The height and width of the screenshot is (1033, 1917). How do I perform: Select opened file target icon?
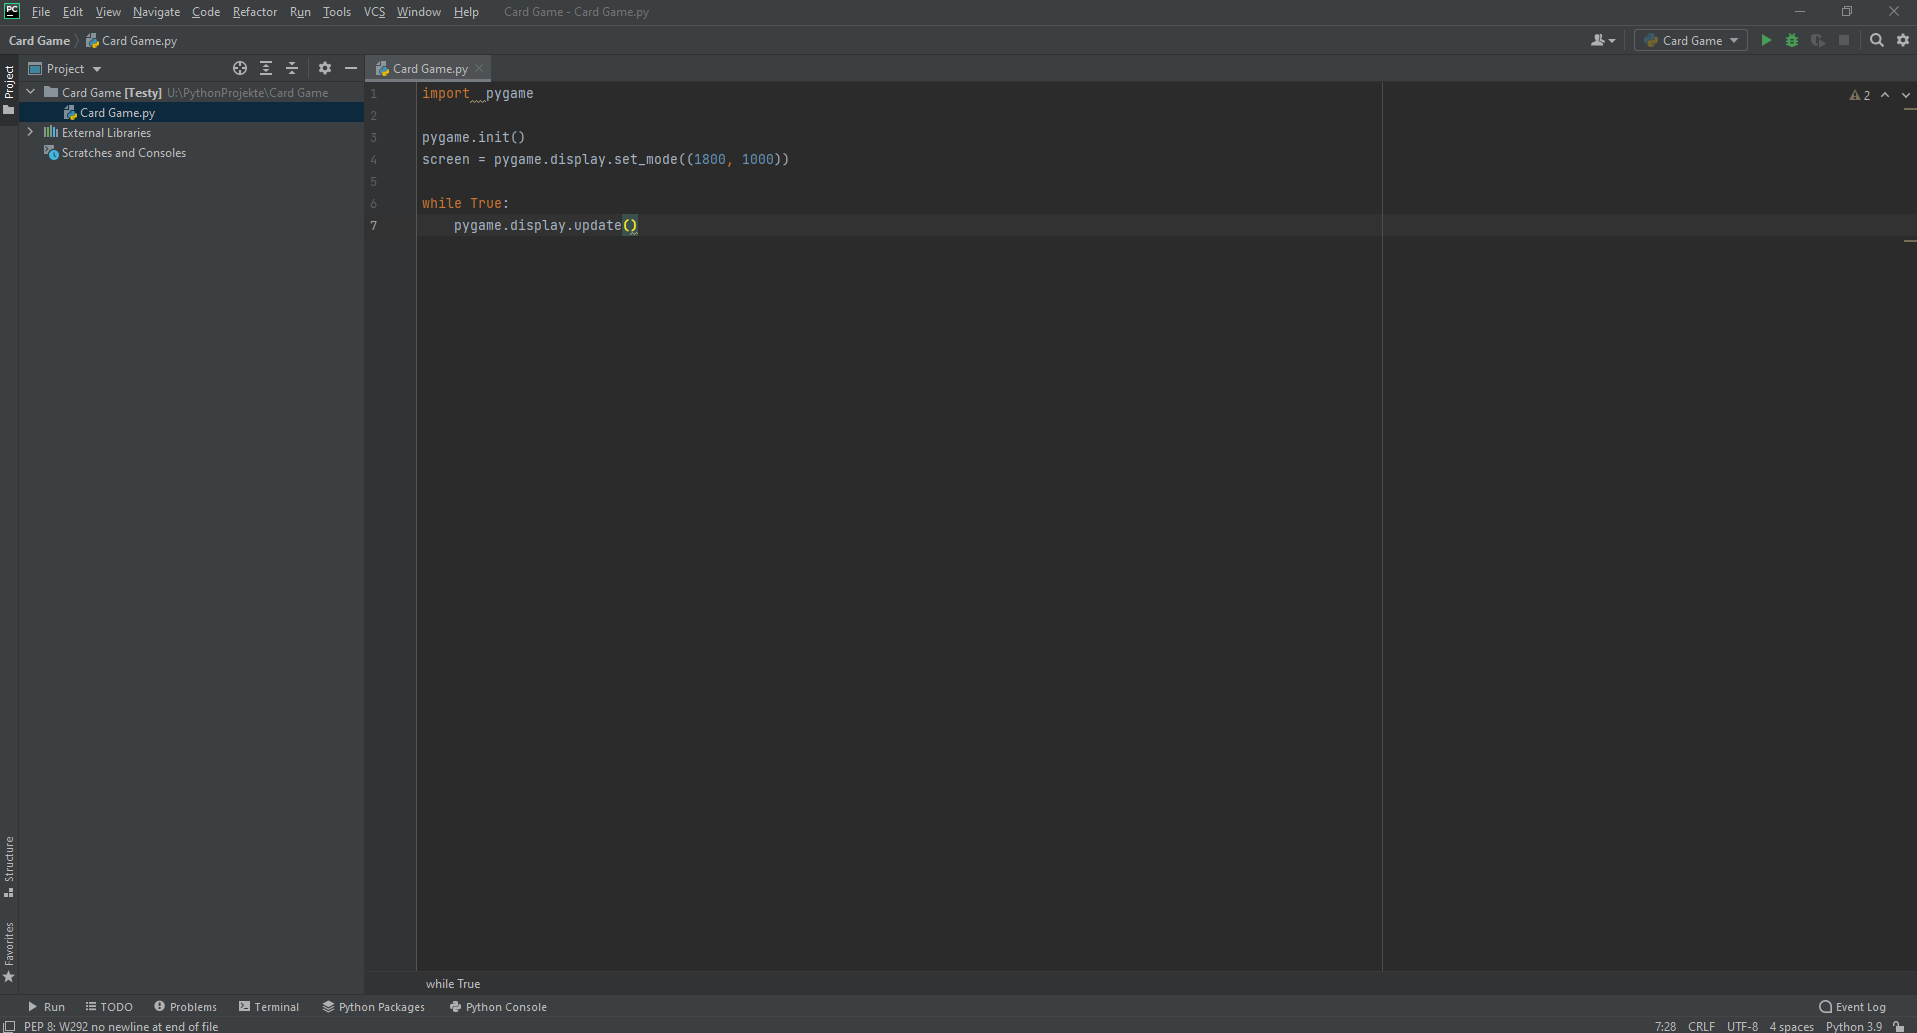[x=240, y=68]
